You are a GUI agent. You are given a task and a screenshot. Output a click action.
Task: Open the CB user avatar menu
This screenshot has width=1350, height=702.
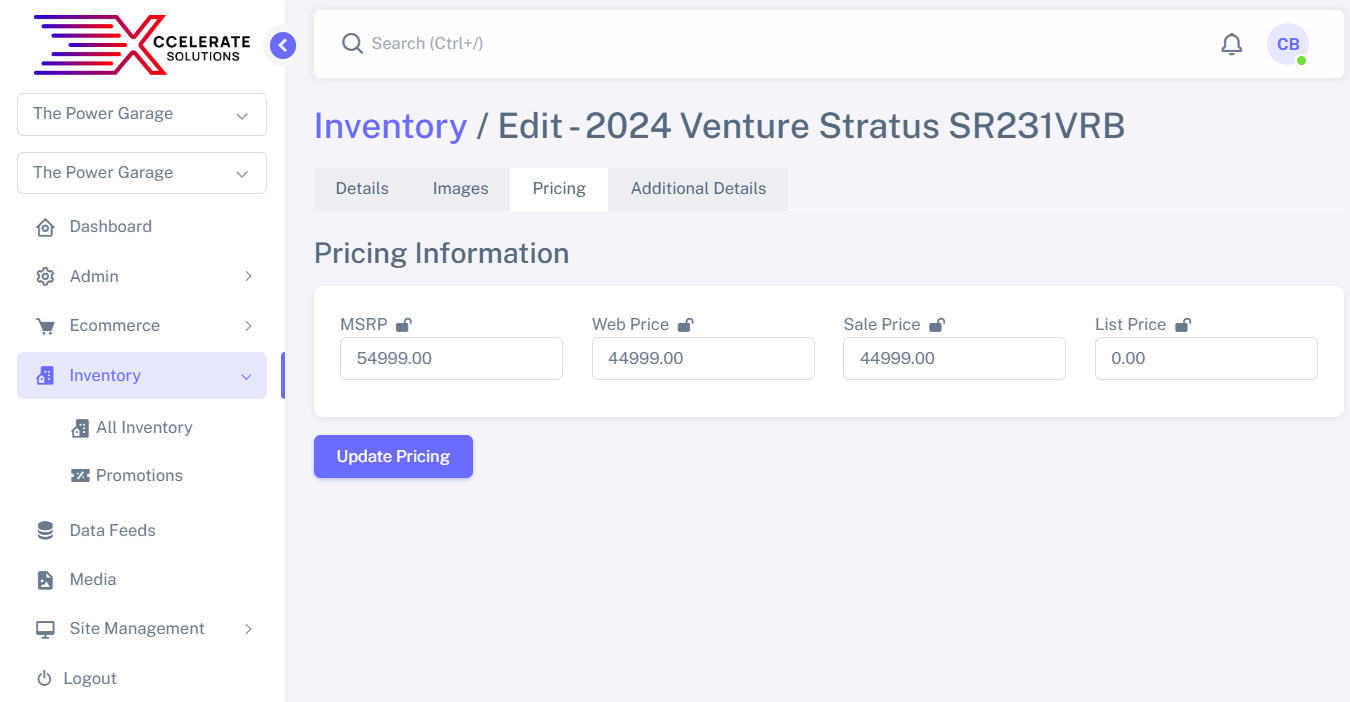tap(1287, 44)
